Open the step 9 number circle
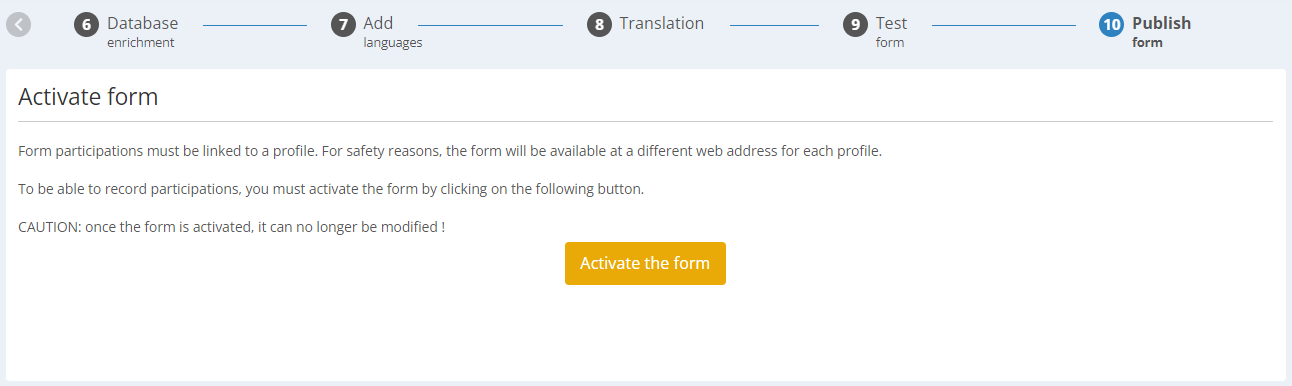Screen dimensions: 1292x386 (x=855, y=24)
